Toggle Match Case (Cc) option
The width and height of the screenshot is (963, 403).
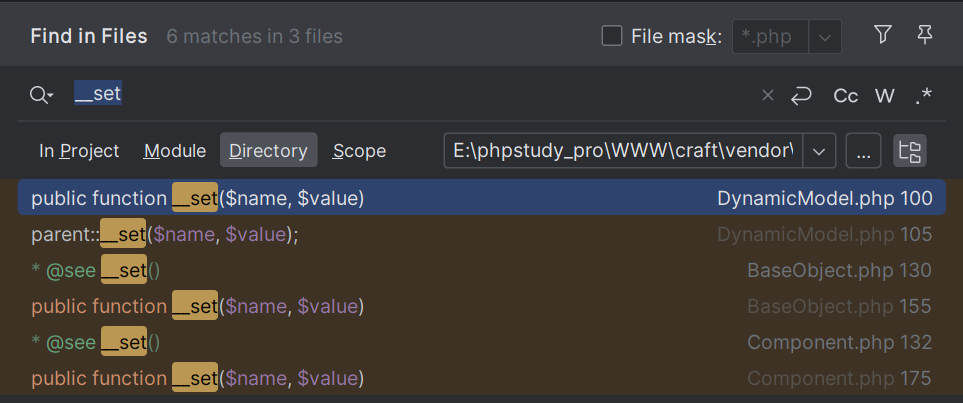(846, 96)
